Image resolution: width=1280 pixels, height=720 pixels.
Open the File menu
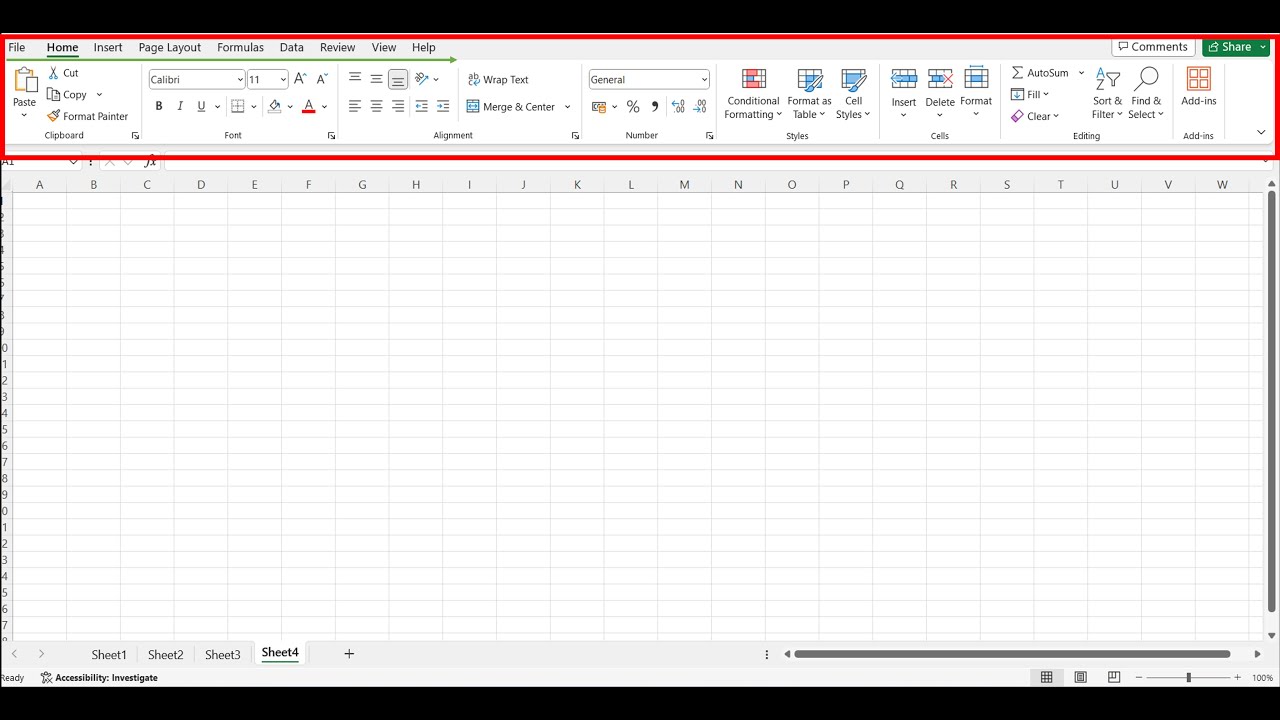click(x=17, y=47)
